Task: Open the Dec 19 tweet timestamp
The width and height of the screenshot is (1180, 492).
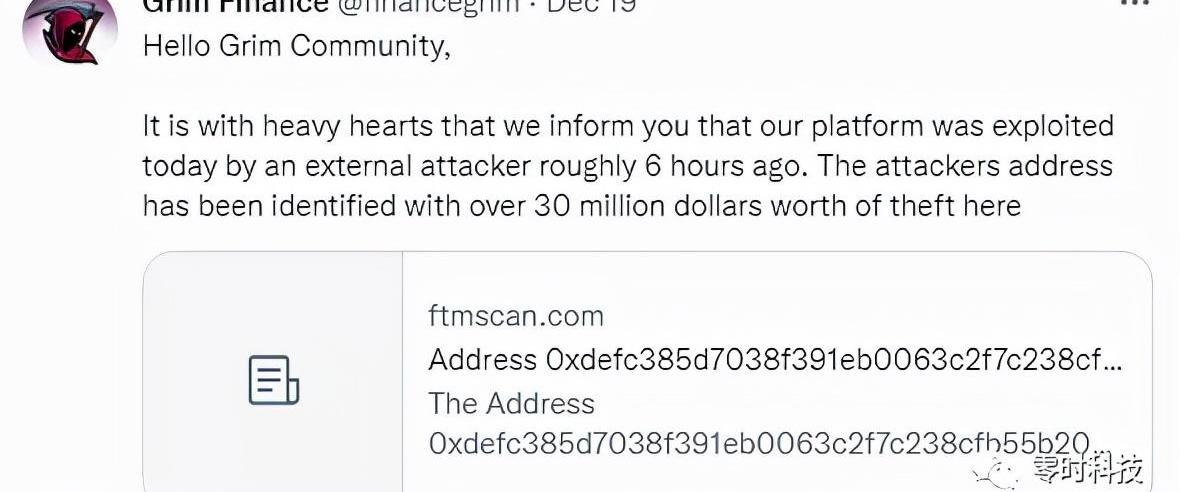Action: [x=594, y=6]
